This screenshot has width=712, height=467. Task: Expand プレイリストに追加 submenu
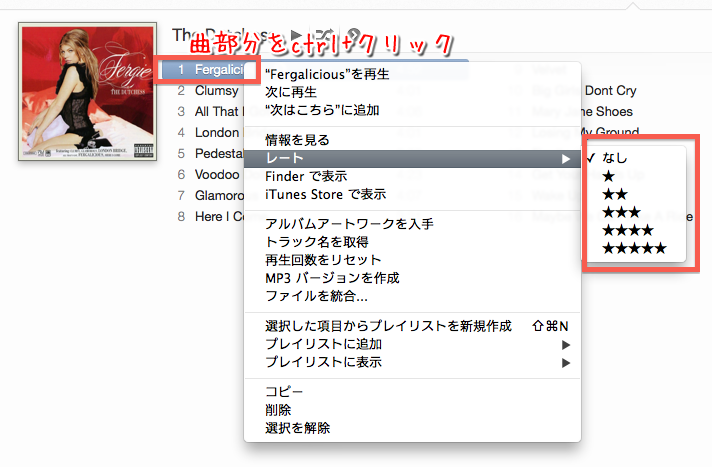(412, 344)
